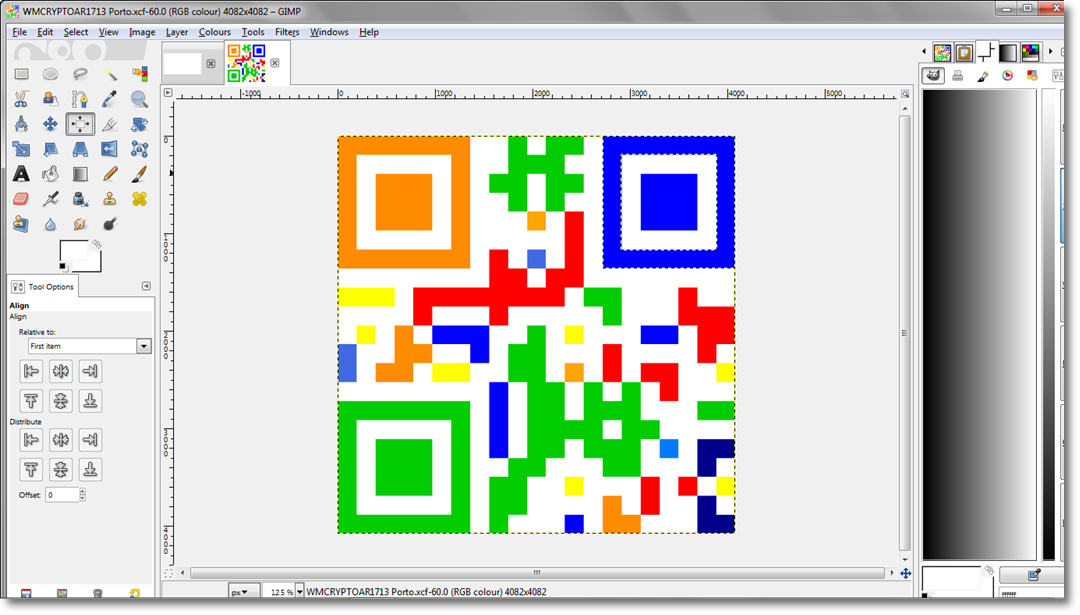The image size is (1080, 615).
Task: Select the Clone stamp tool
Action: [110, 199]
